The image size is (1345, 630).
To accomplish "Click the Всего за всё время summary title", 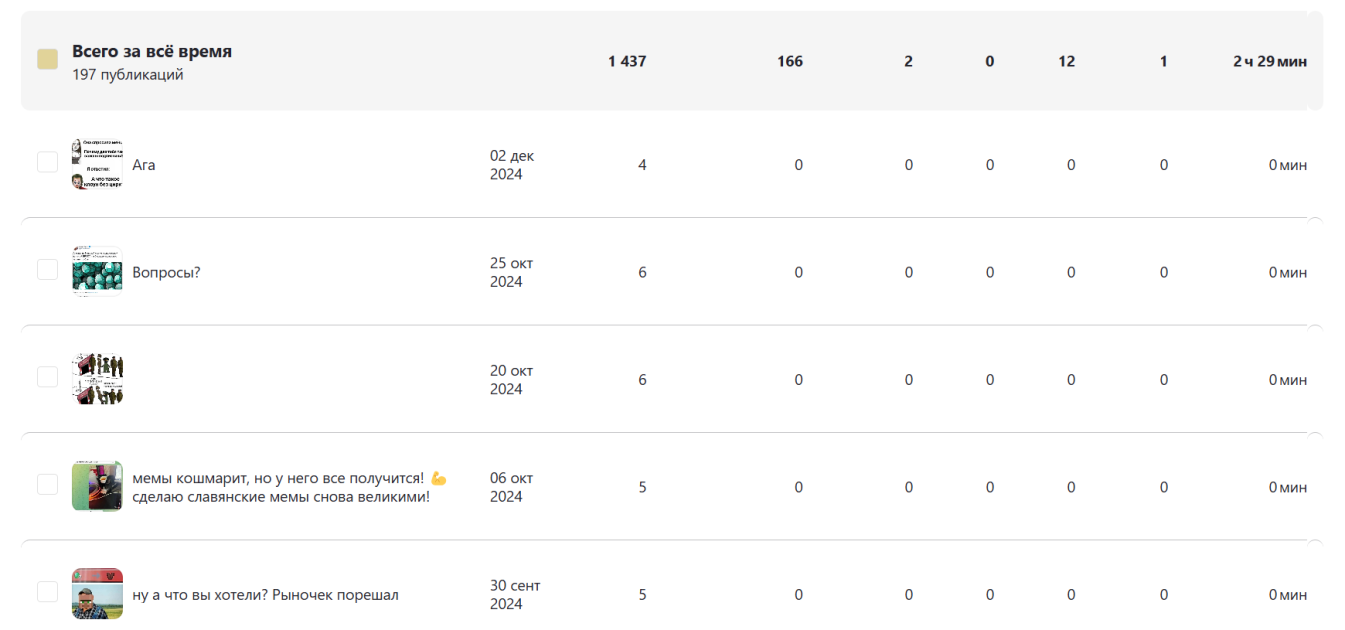I will [152, 51].
